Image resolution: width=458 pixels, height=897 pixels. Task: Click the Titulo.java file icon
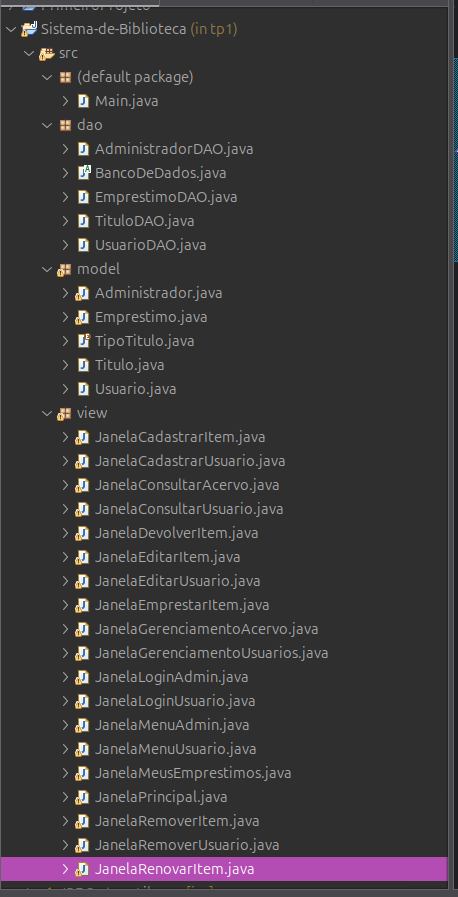point(83,365)
